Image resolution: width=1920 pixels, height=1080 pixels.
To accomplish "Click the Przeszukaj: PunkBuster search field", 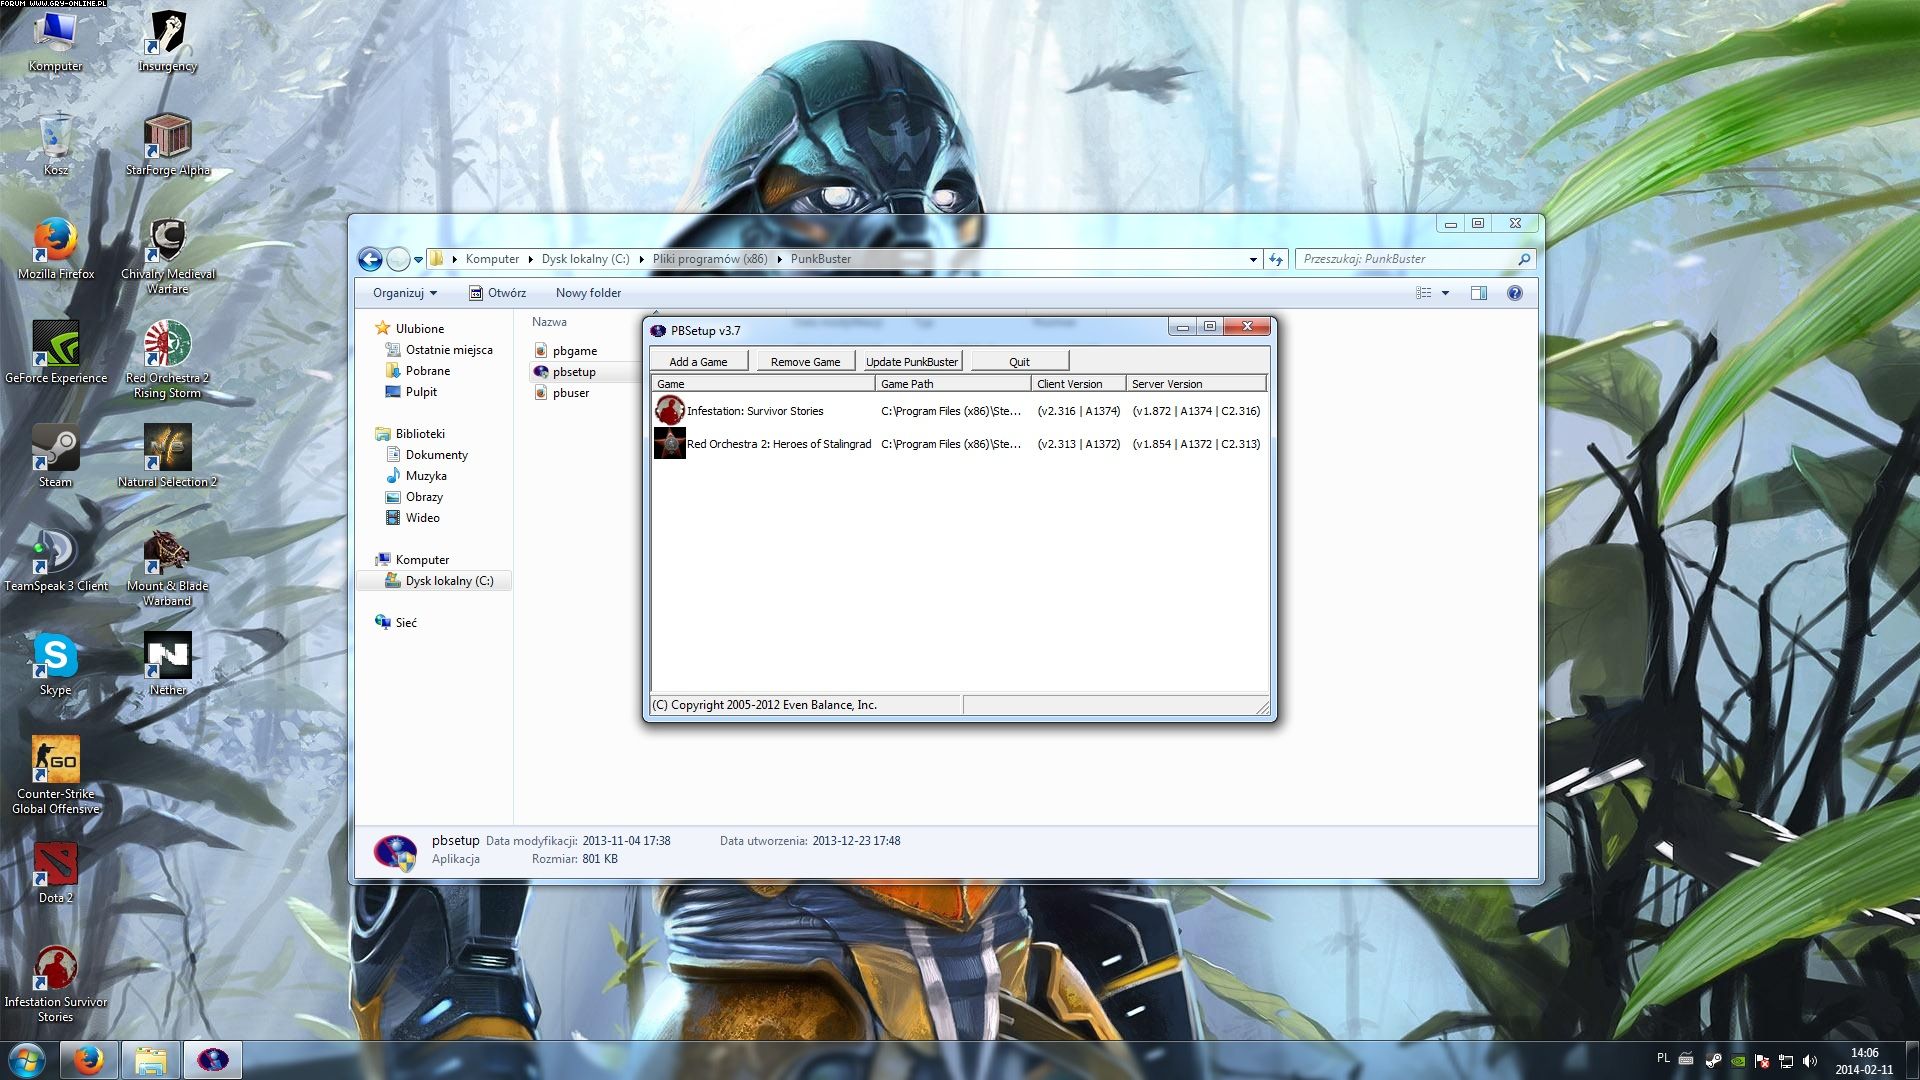I will [x=1405, y=259].
